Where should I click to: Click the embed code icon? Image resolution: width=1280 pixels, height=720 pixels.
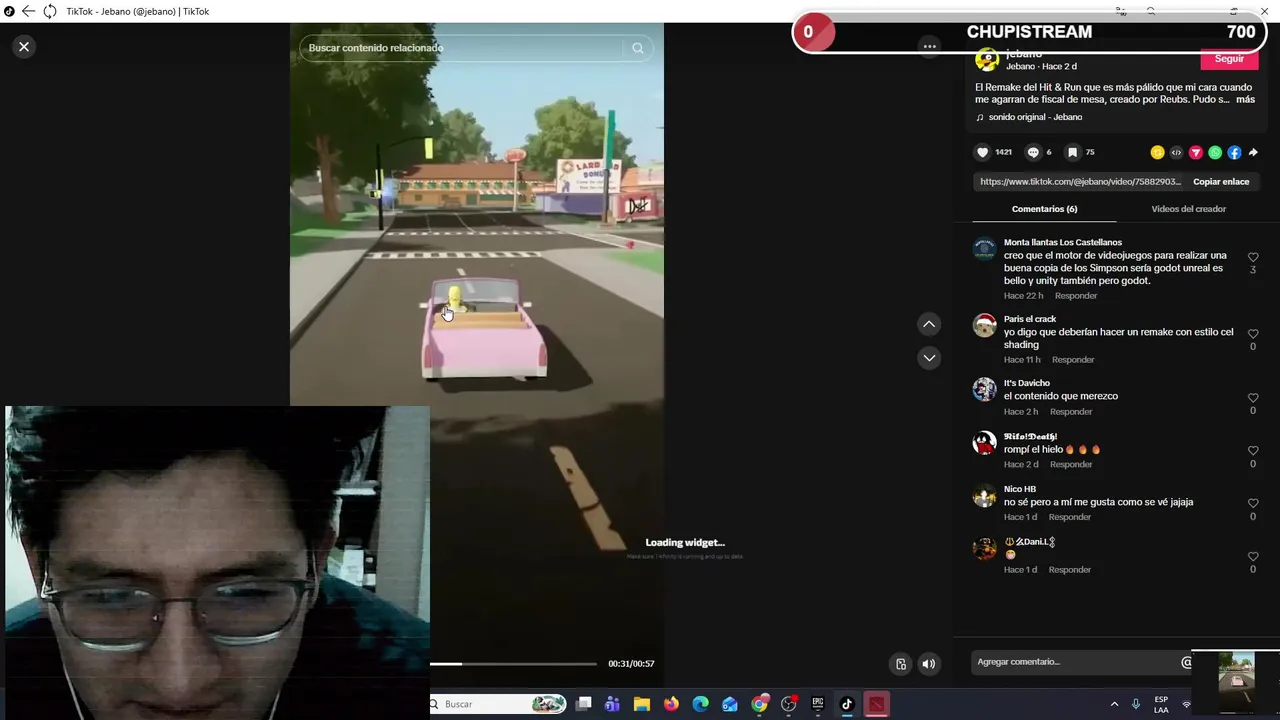(1176, 153)
